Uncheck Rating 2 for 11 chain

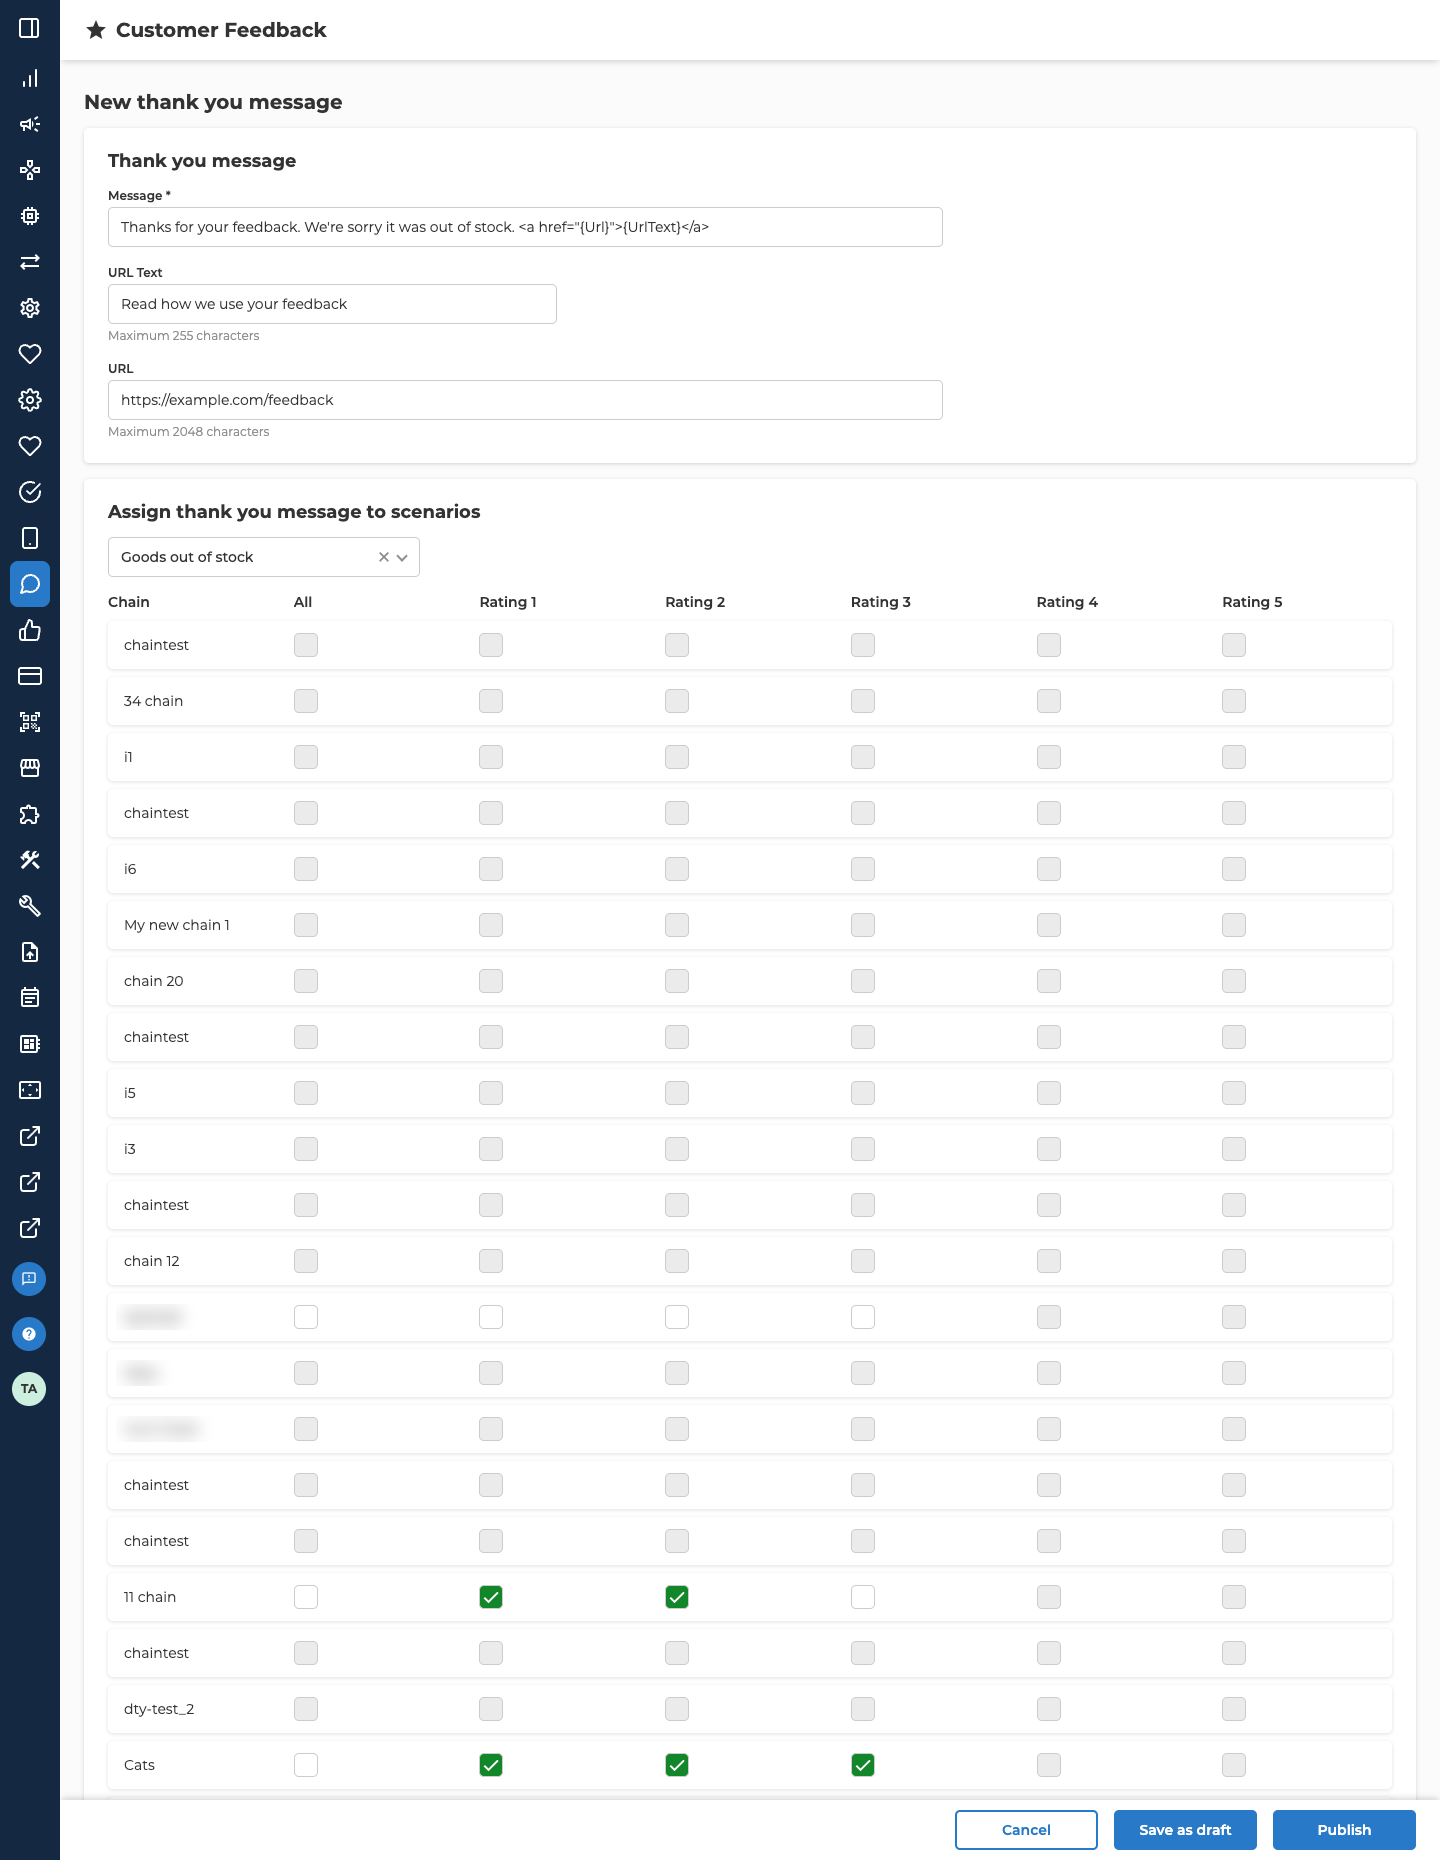tap(677, 1597)
